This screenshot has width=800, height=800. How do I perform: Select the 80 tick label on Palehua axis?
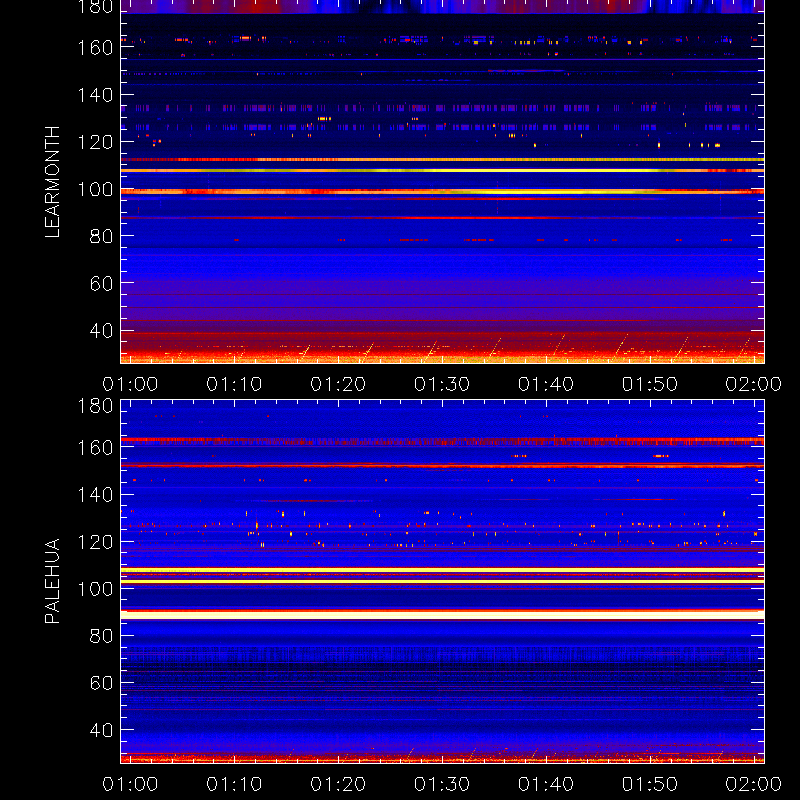coord(101,636)
